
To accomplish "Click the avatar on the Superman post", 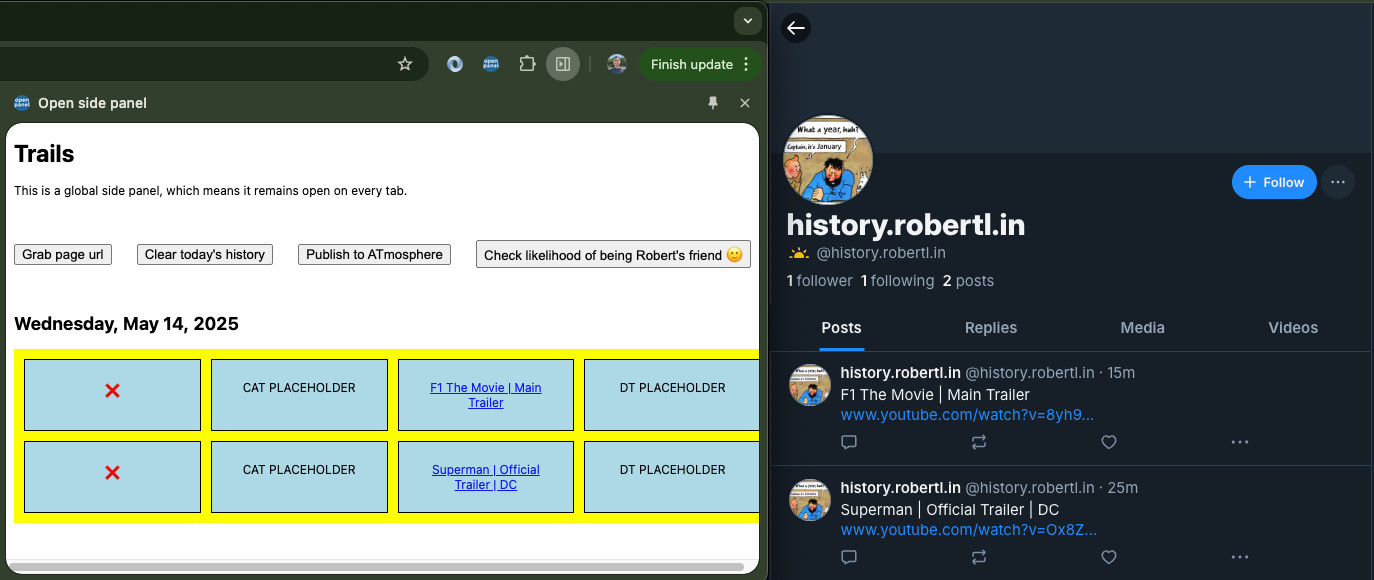I will (810, 500).
